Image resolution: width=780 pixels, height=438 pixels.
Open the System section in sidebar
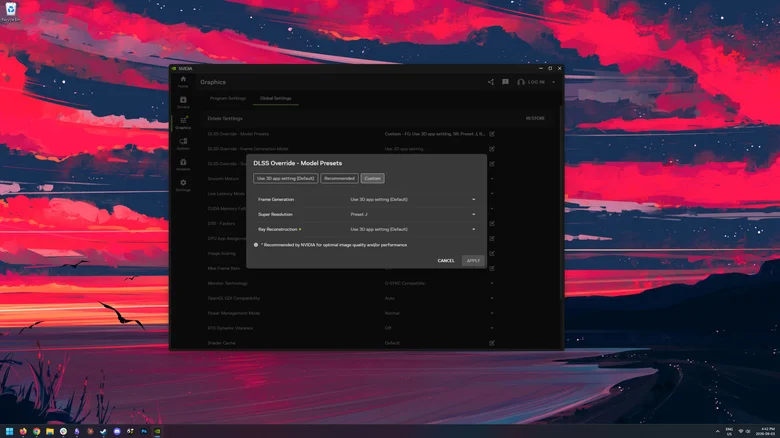click(x=183, y=144)
